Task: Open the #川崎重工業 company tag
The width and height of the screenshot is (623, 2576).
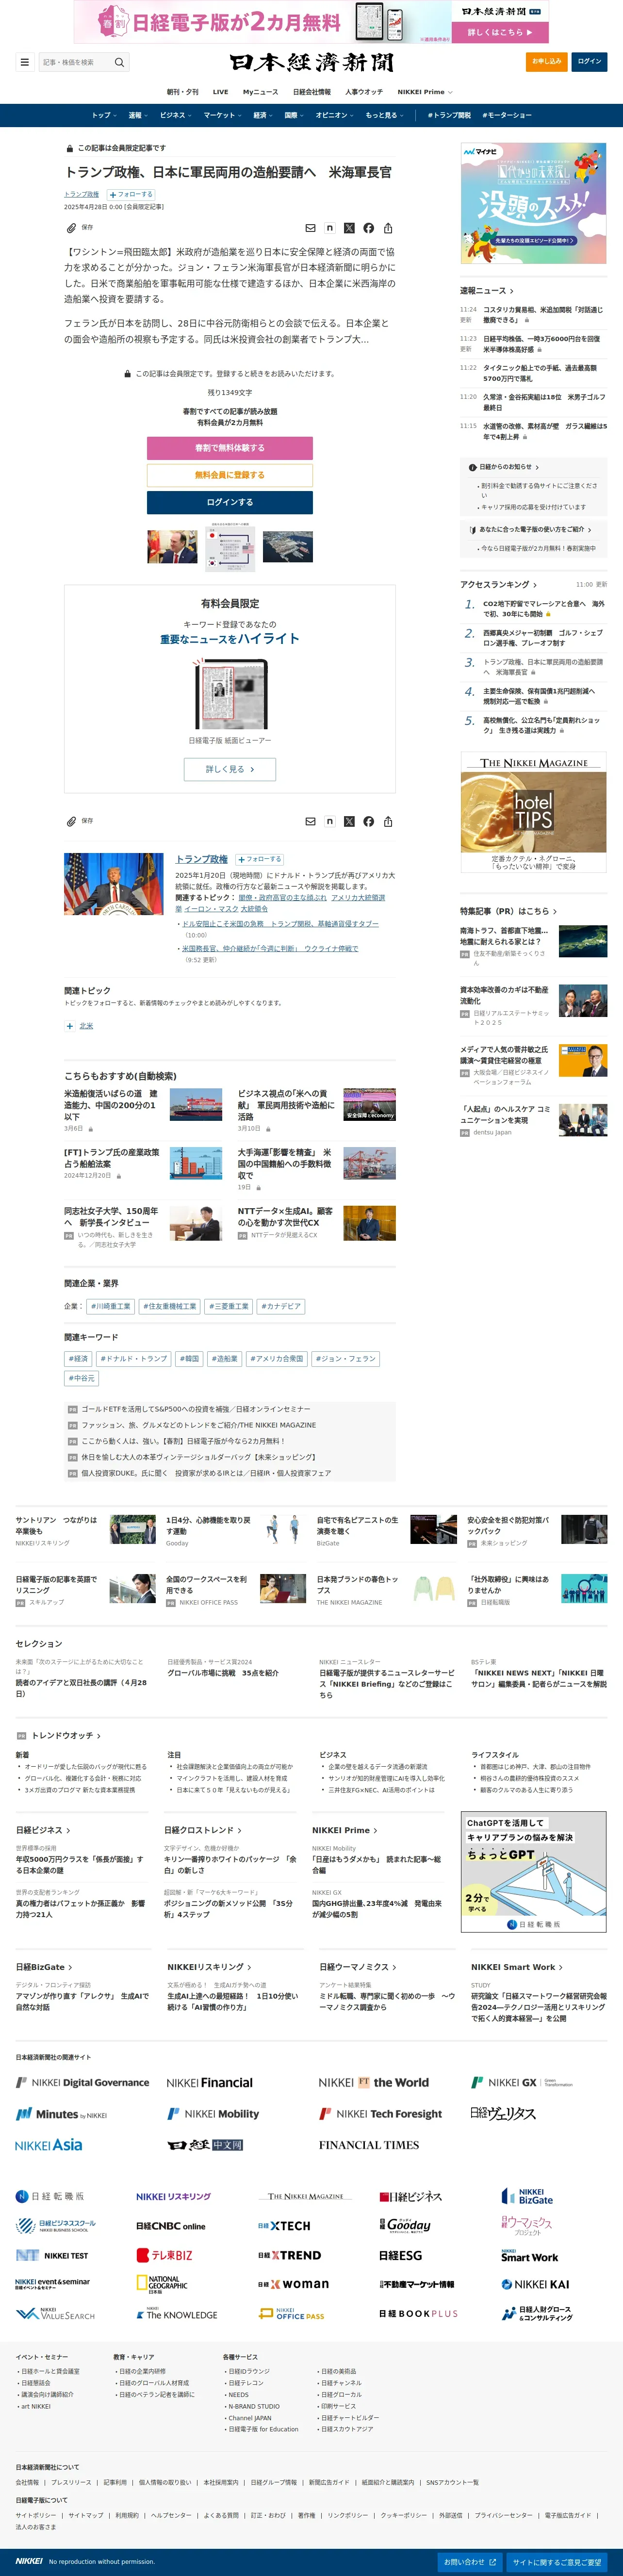Action: (x=111, y=1306)
